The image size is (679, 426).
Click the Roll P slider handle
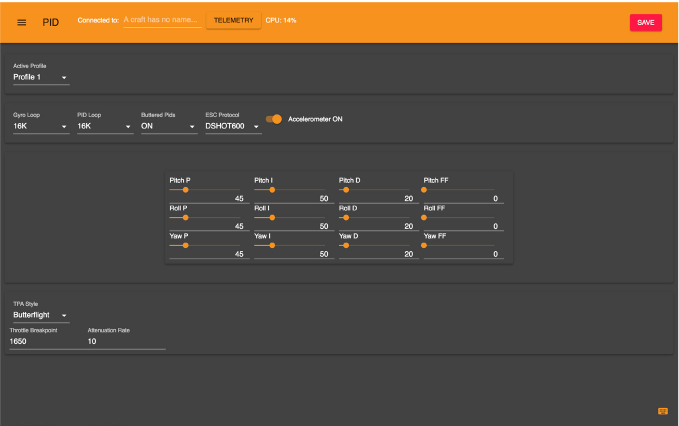click(x=185, y=217)
